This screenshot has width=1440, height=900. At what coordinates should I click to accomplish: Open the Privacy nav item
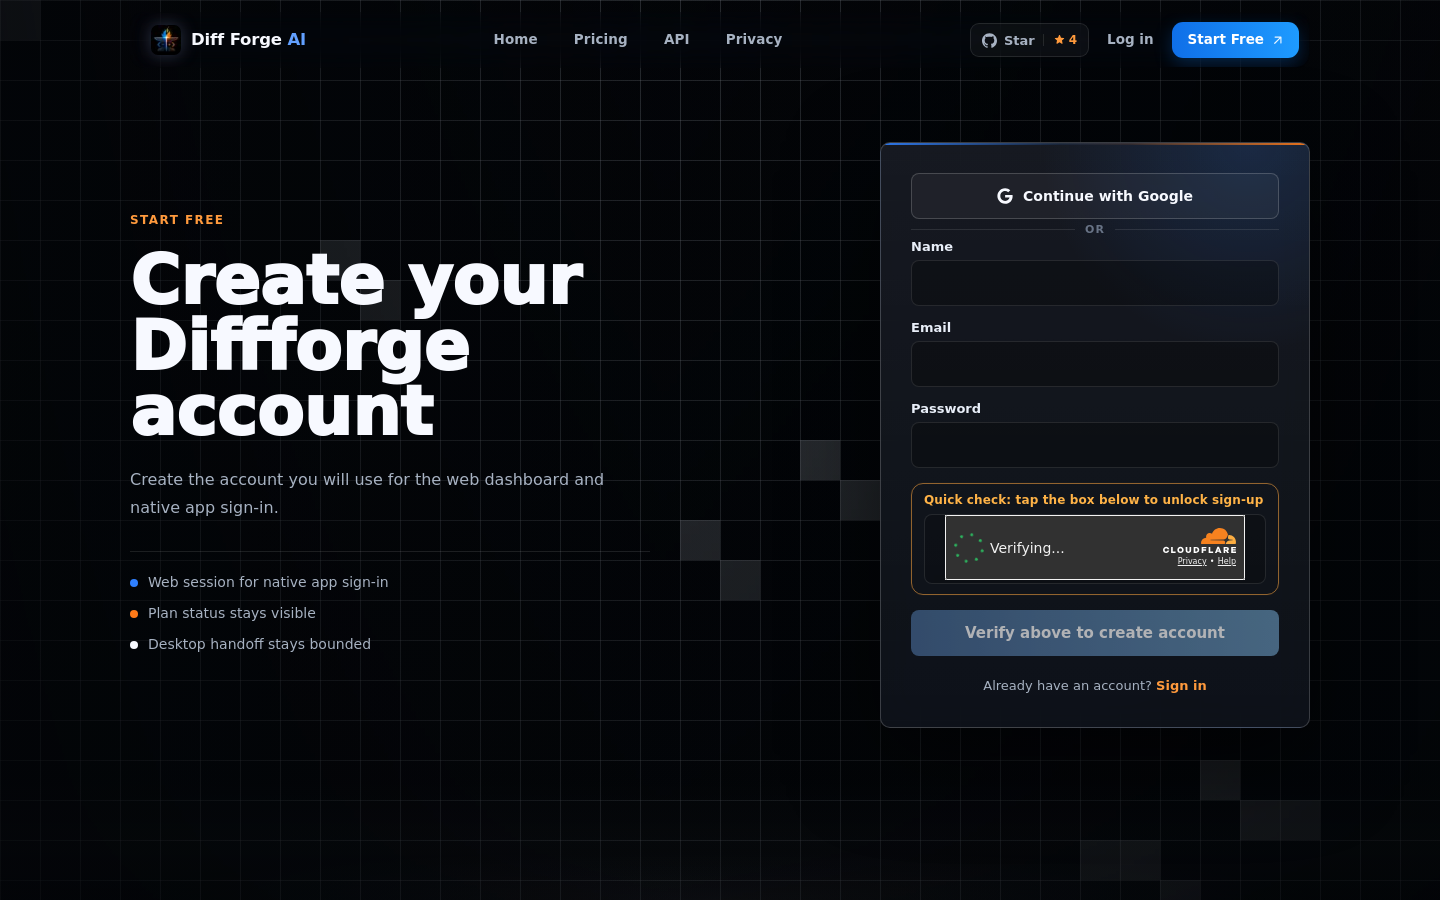tap(753, 39)
